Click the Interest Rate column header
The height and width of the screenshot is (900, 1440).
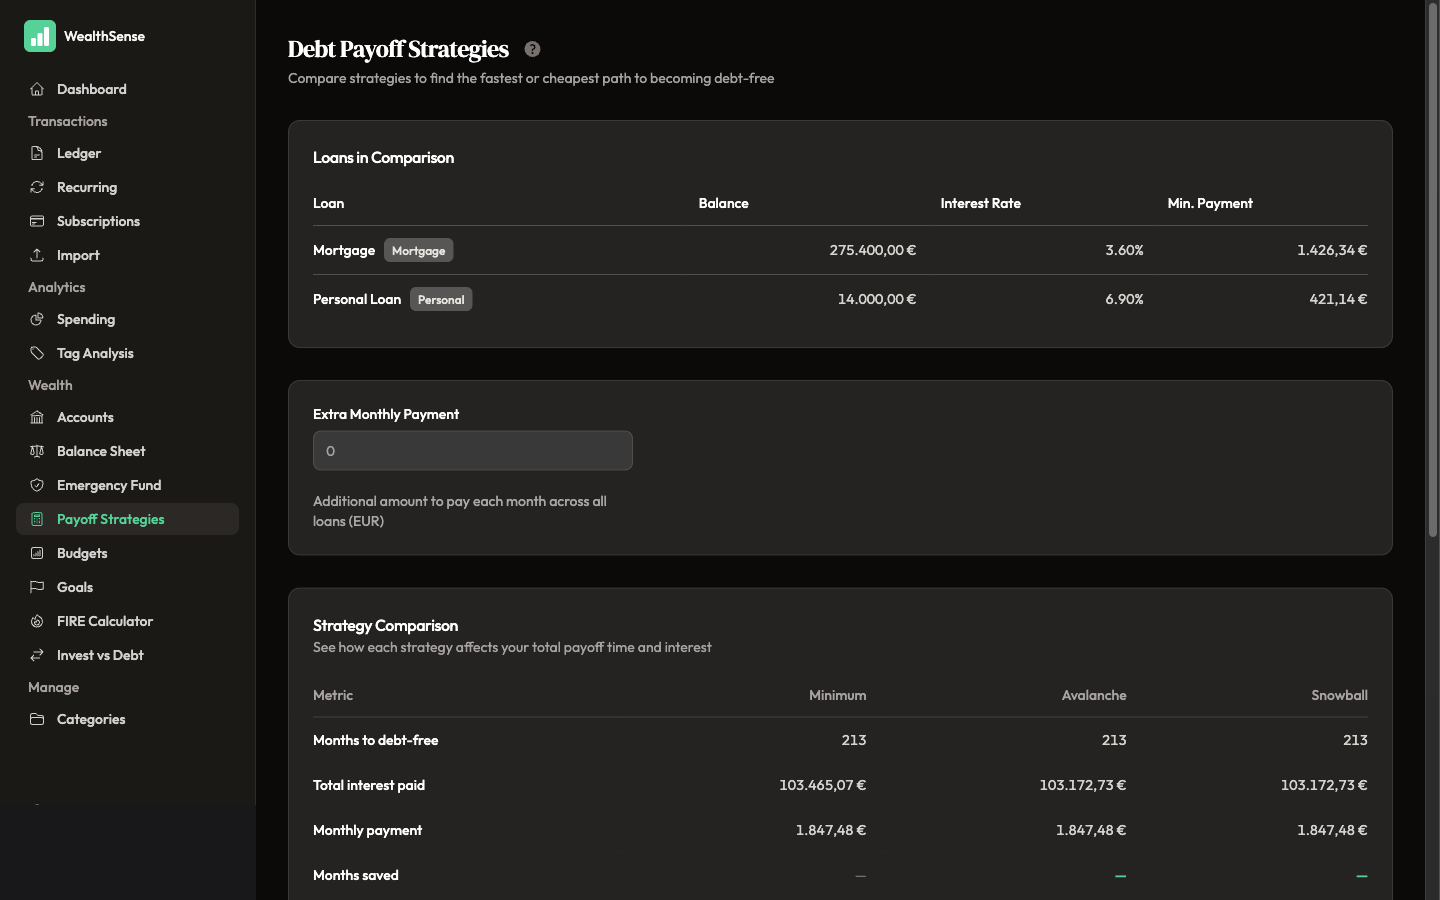(980, 203)
